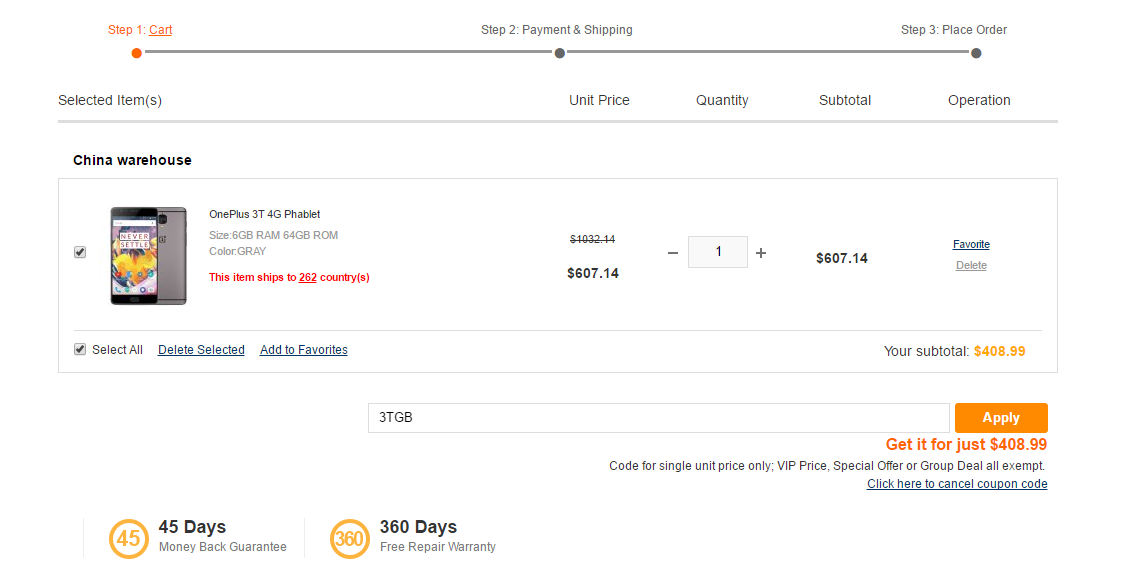The height and width of the screenshot is (571, 1143).
Task: Click Color:GRAY text
Action: click(x=238, y=252)
